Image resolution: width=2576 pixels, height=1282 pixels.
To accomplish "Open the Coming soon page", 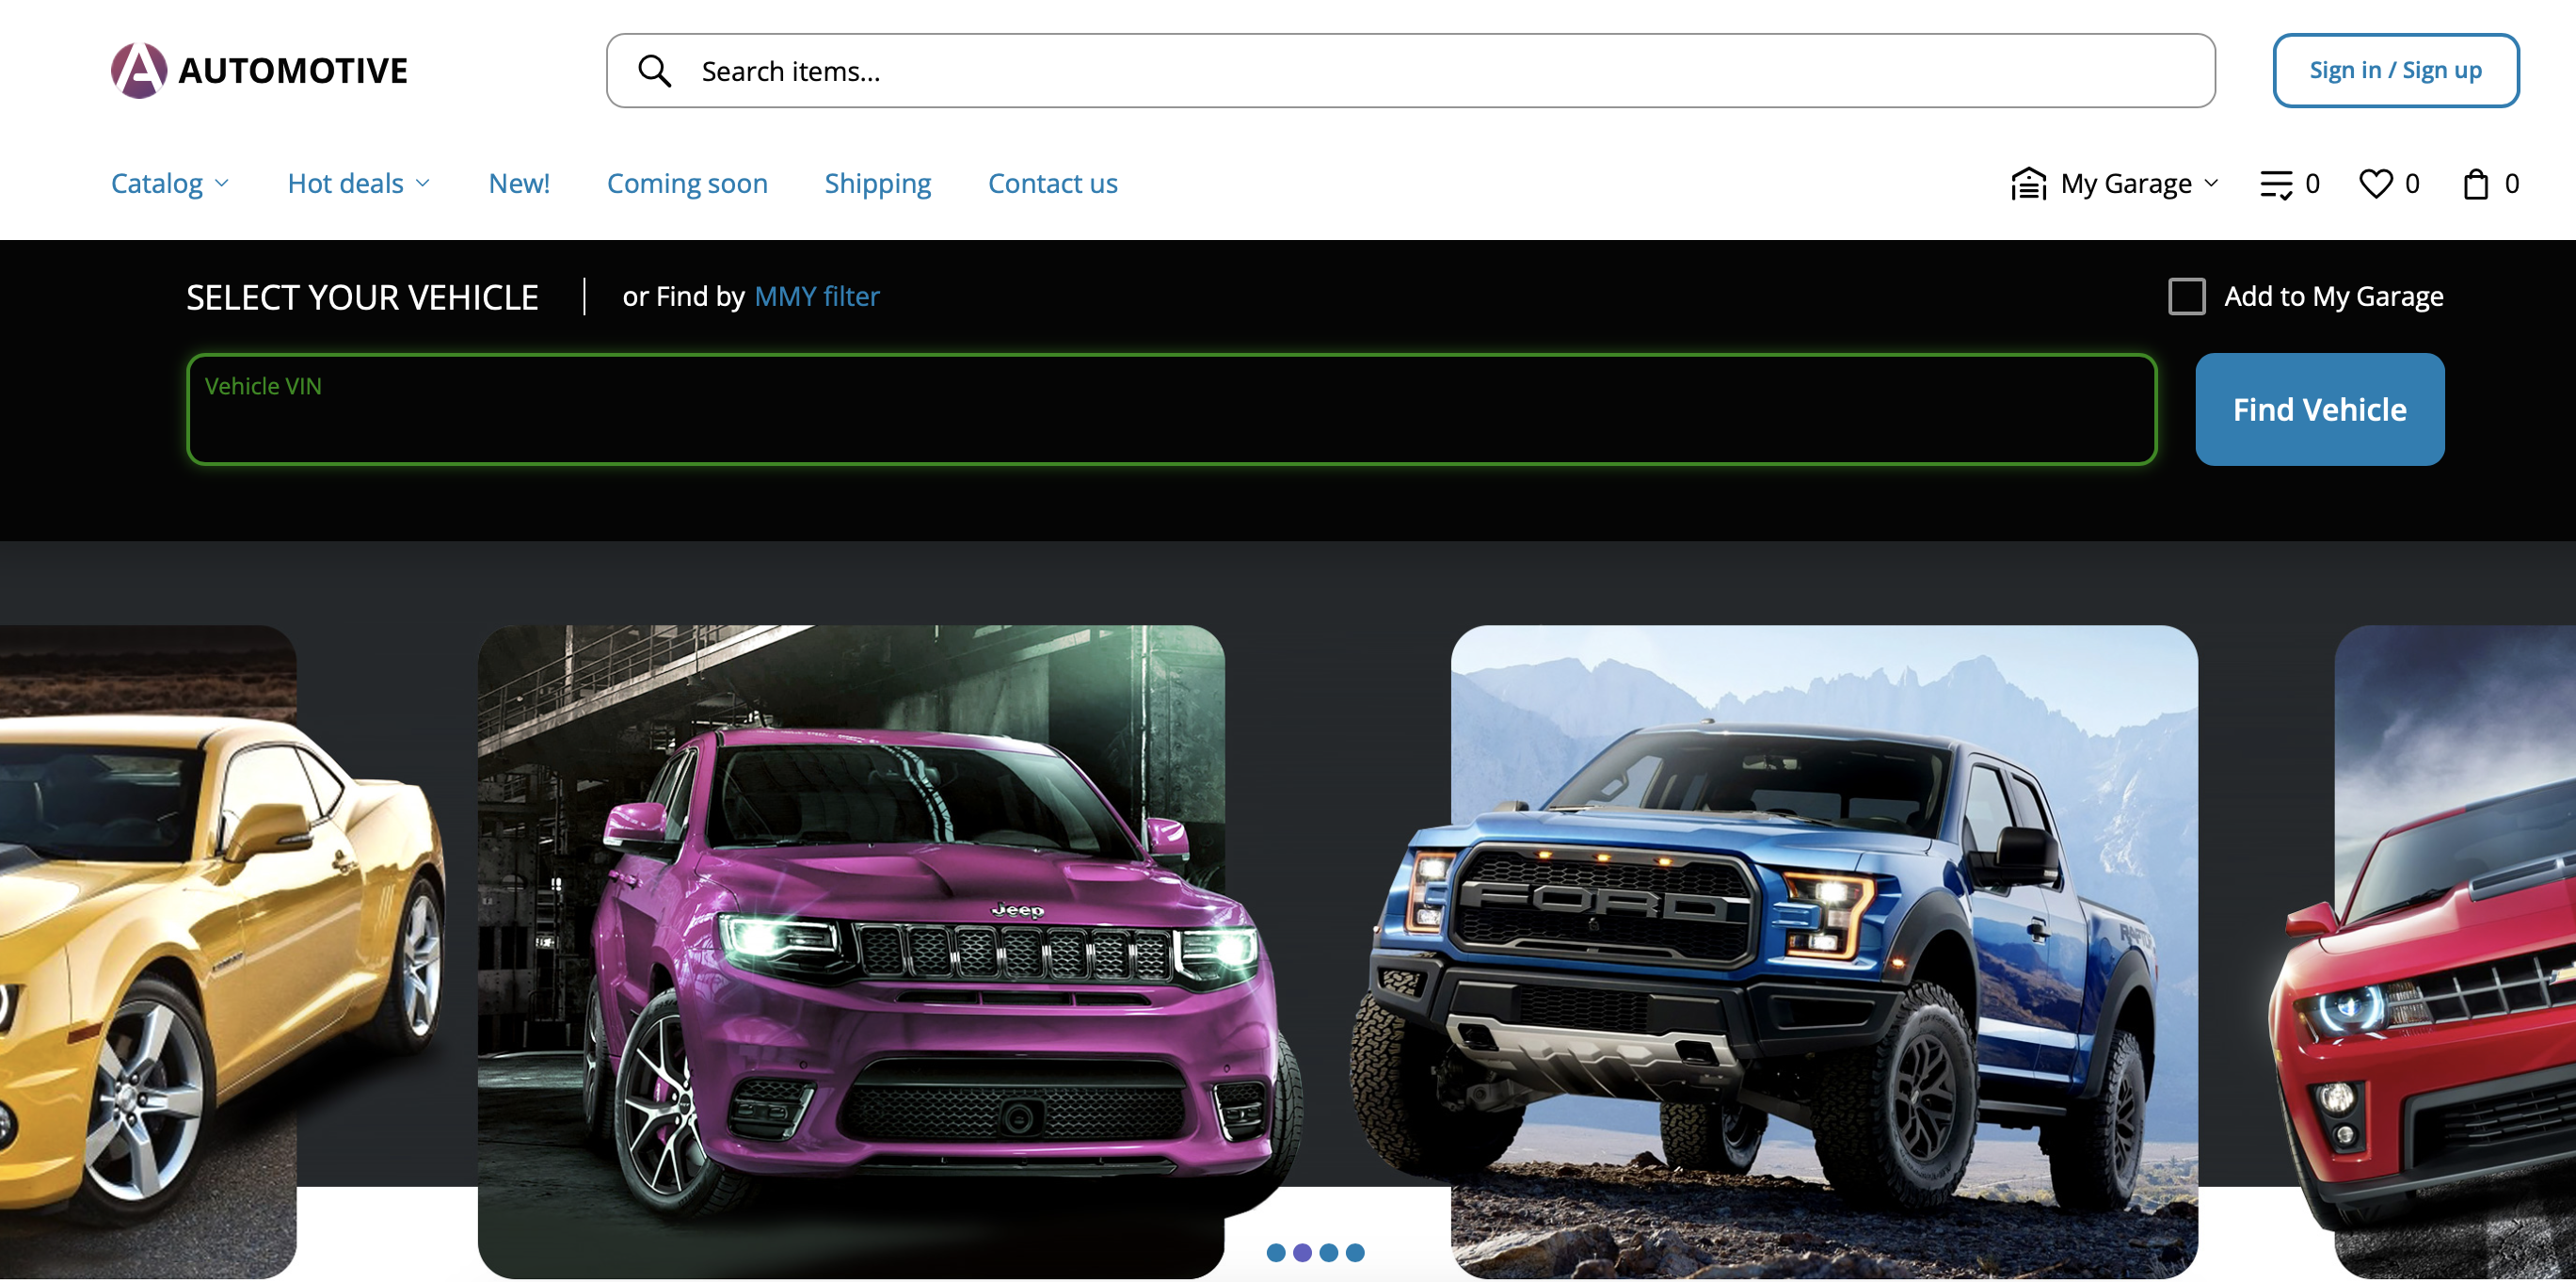I will click(687, 184).
